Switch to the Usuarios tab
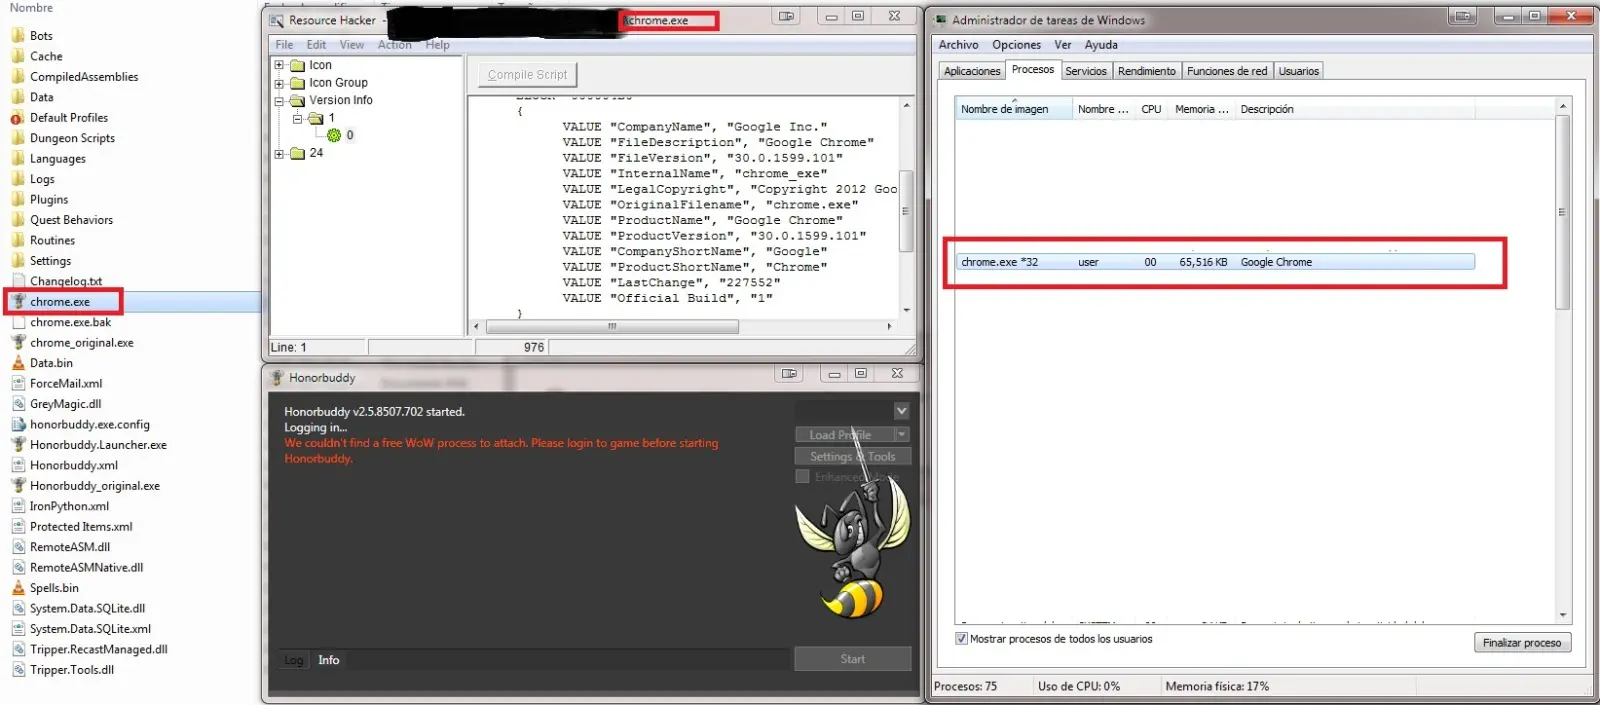This screenshot has width=1600, height=705. (x=1299, y=71)
